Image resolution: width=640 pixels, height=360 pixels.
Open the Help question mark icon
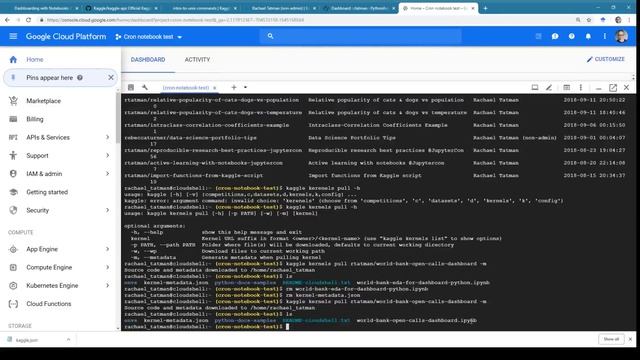pyautogui.click(x=571, y=36)
